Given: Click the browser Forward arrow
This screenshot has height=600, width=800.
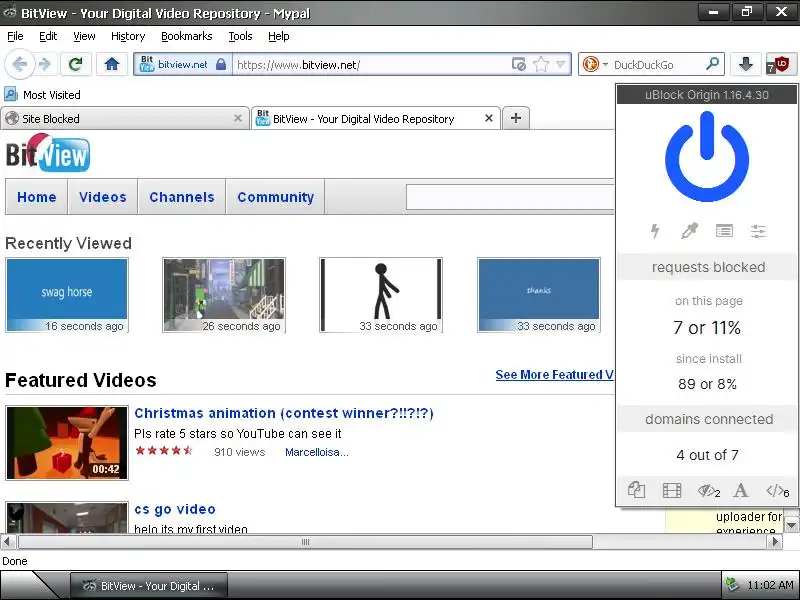Looking at the screenshot, I should (x=45, y=64).
